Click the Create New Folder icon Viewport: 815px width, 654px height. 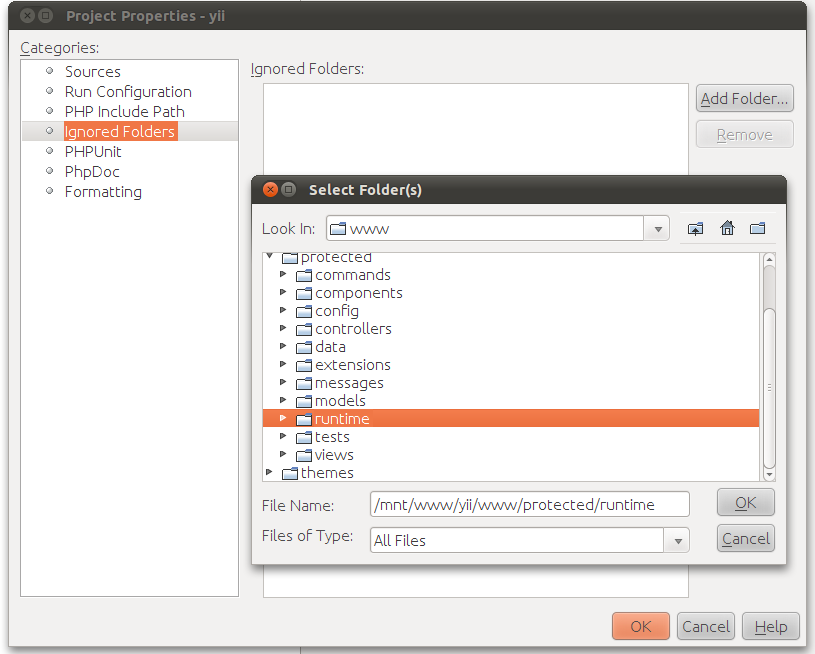757,229
